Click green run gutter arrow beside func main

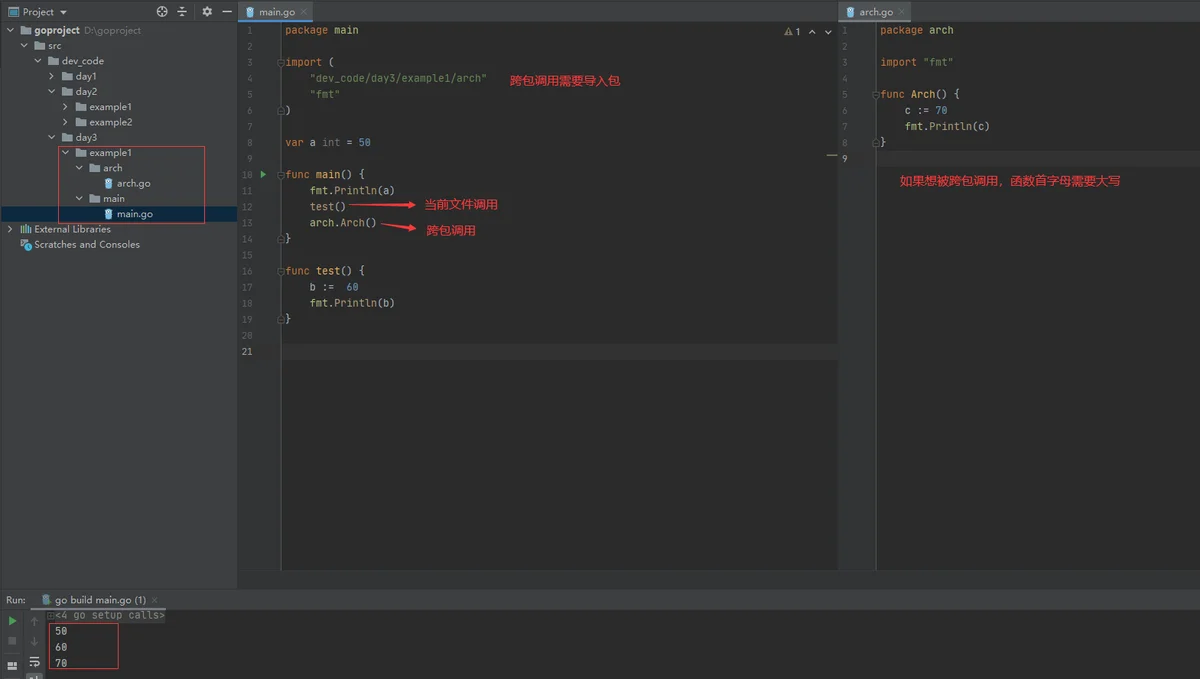point(264,174)
